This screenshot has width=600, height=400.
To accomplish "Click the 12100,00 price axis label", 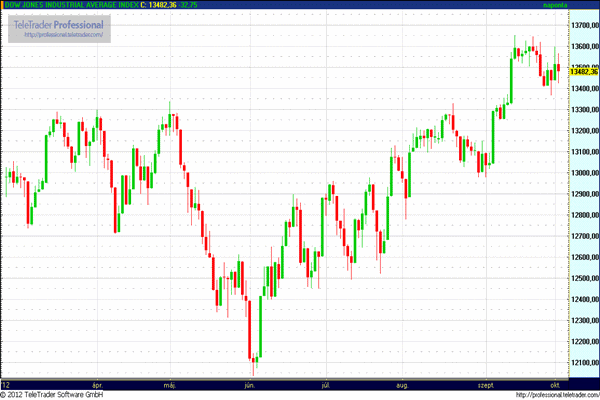I will tap(583, 363).
